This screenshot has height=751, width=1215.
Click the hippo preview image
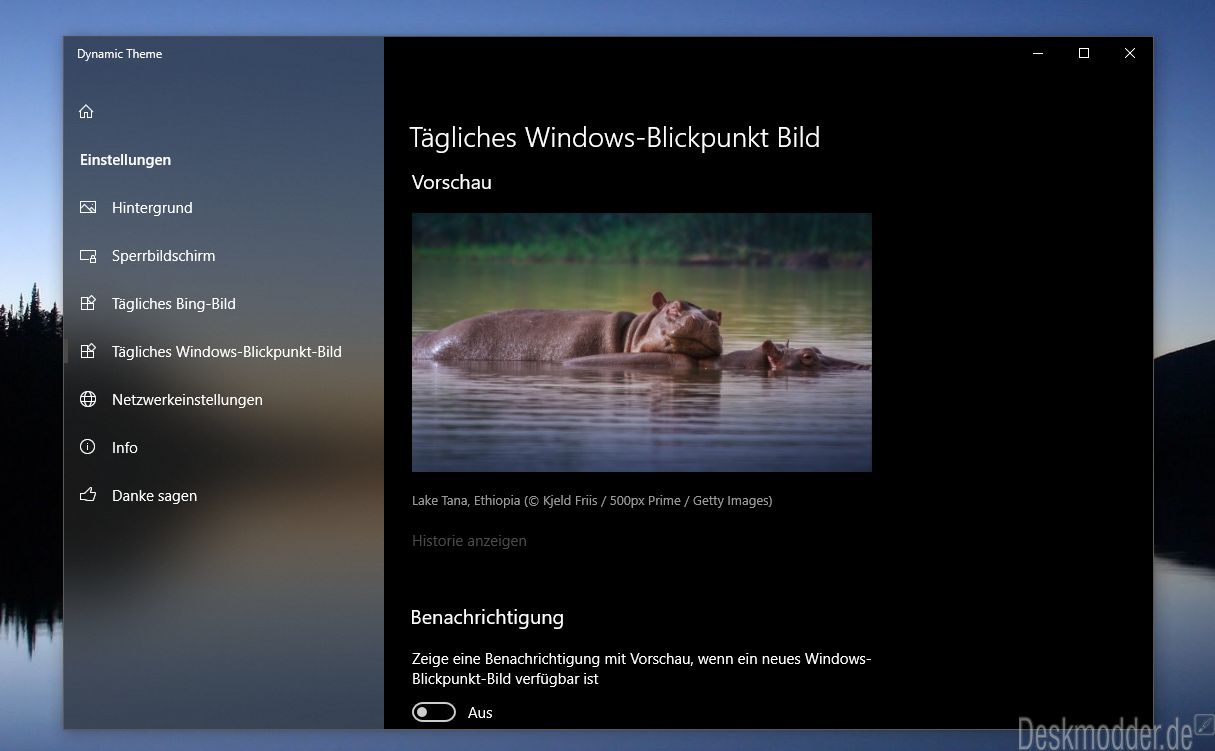point(642,342)
